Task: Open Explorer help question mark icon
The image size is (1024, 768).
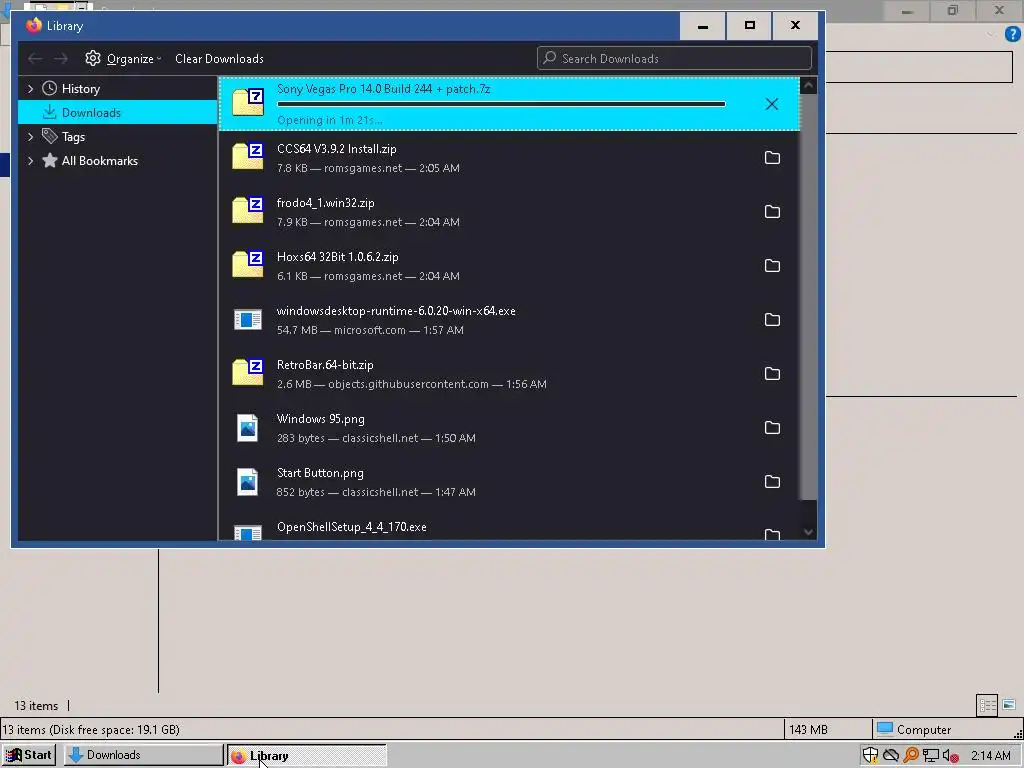Action: pos(1013,35)
